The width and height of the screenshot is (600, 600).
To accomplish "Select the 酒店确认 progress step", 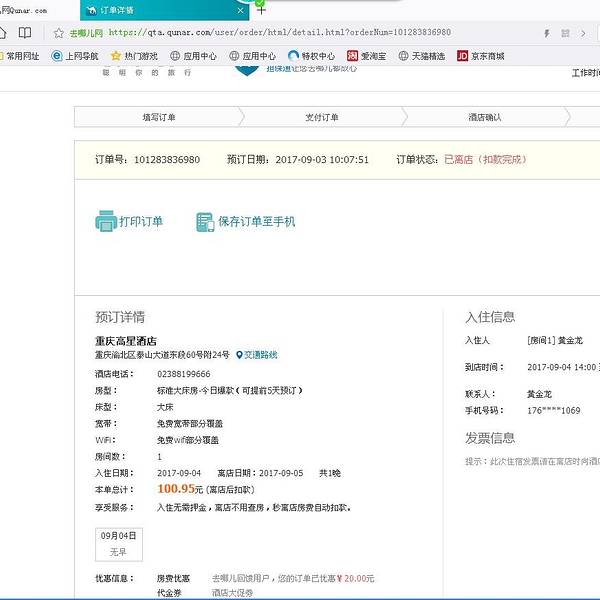I will click(485, 117).
